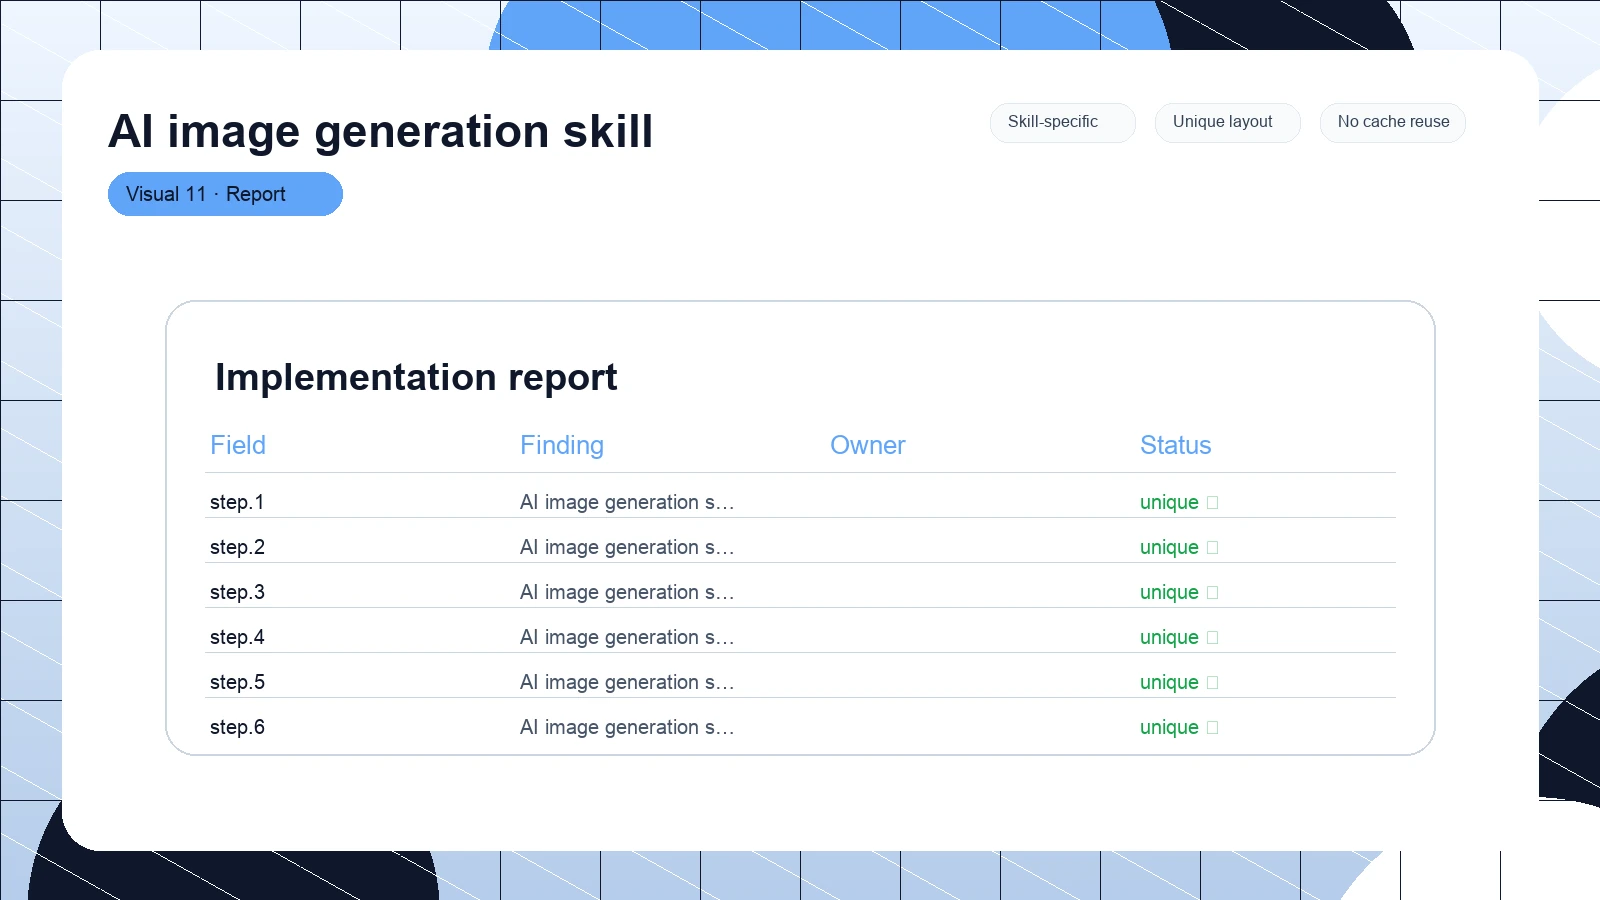
Task: Click the step.1 row finding text
Action: click(627, 502)
